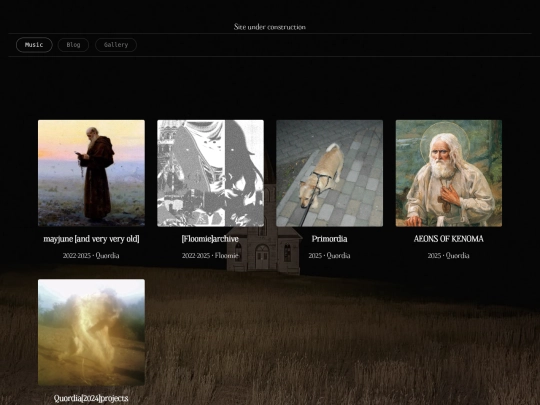Click '2025 • Quordia' under AEONS OF KENOMA
Viewport: 540px width, 405px height.
click(449, 256)
